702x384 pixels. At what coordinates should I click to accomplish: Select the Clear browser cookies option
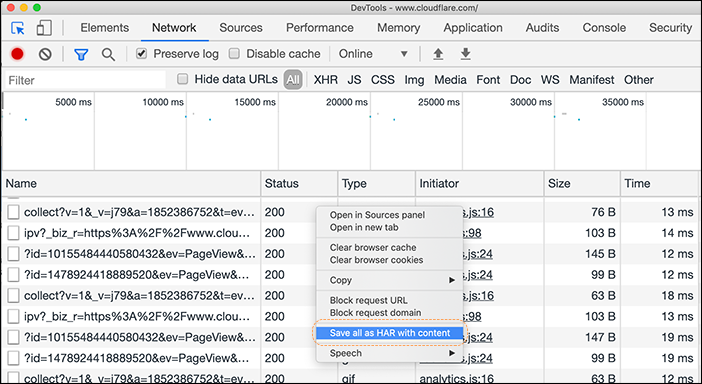tap(377, 260)
